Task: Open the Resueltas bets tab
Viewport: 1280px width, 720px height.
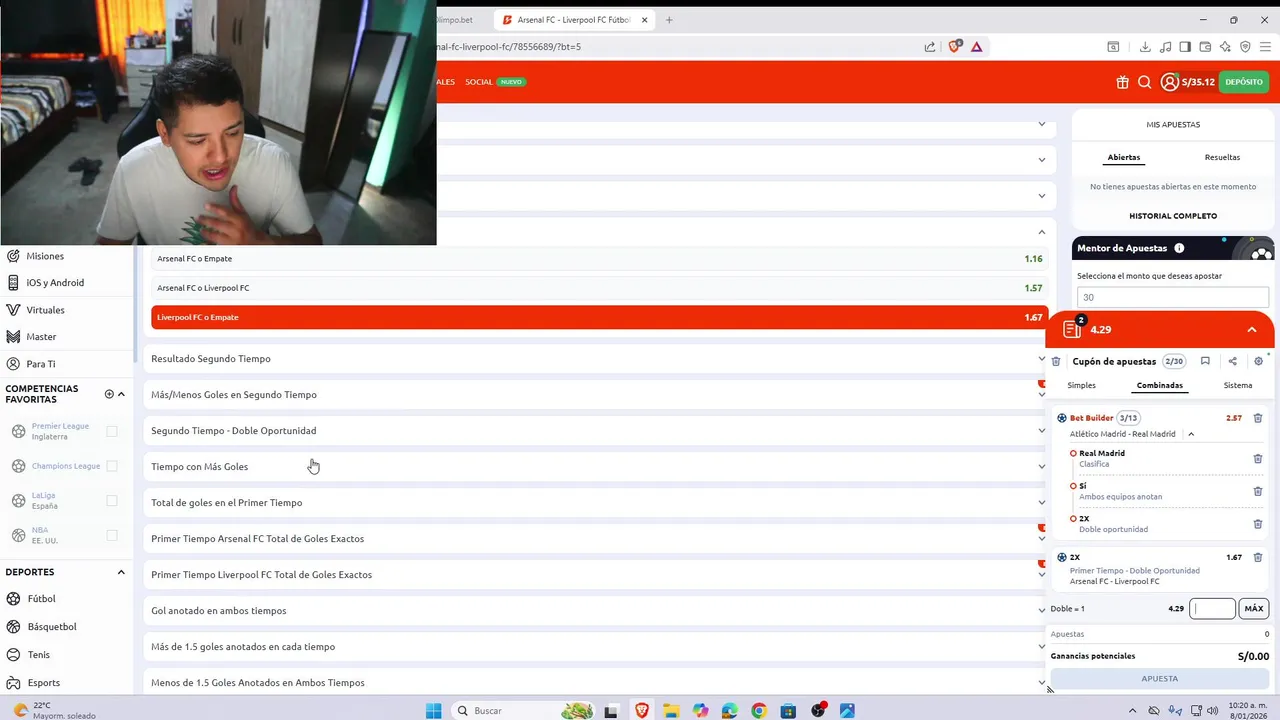Action: (x=1222, y=157)
